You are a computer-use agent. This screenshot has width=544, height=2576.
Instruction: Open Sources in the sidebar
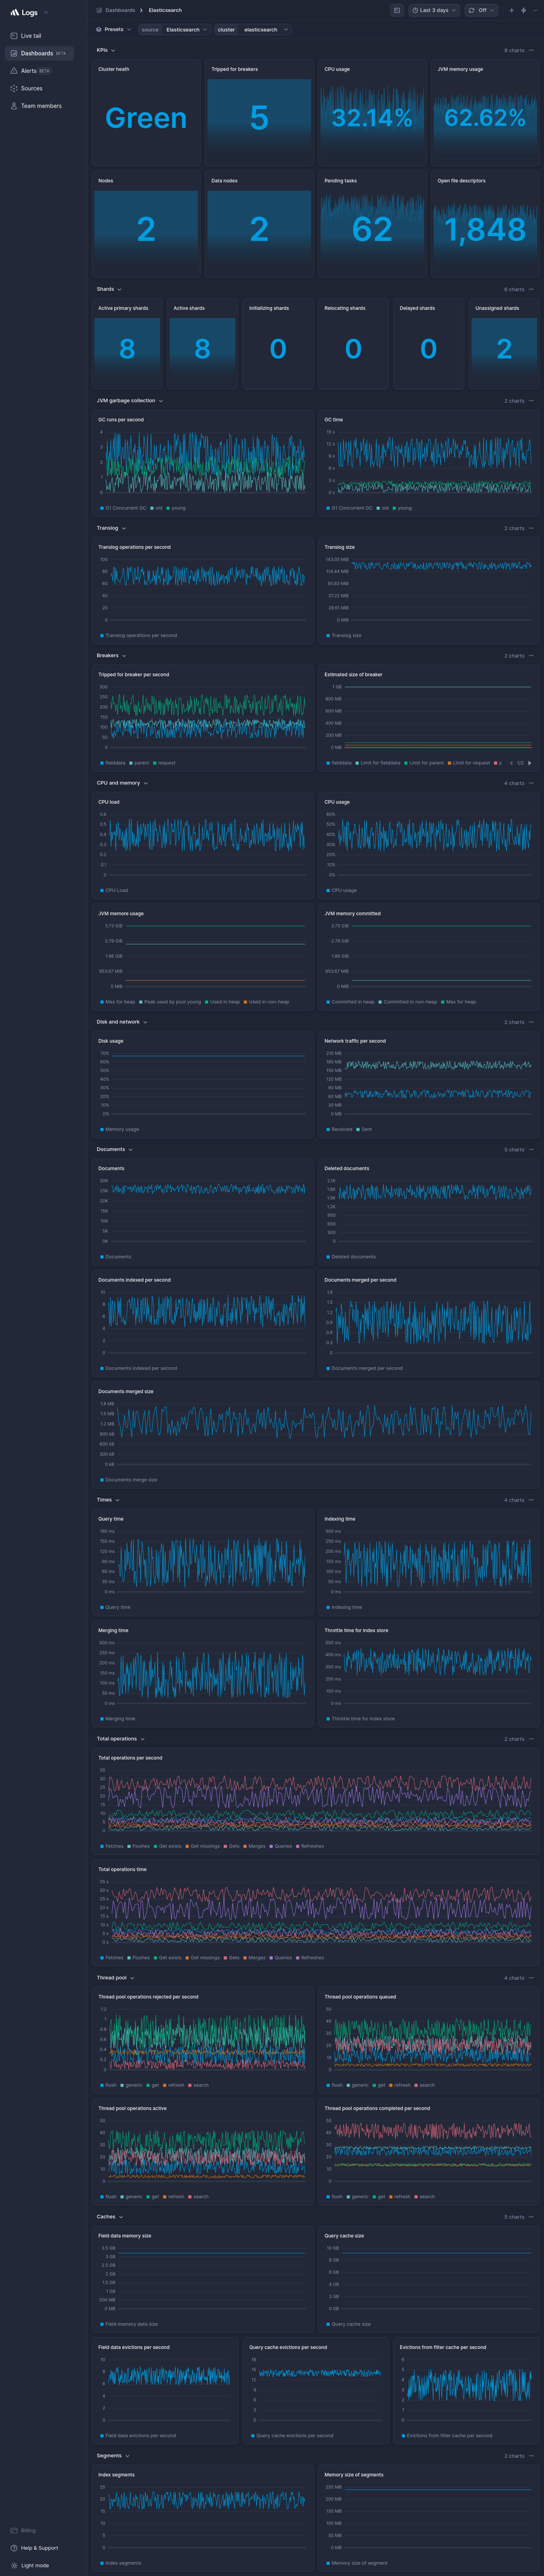click(32, 88)
